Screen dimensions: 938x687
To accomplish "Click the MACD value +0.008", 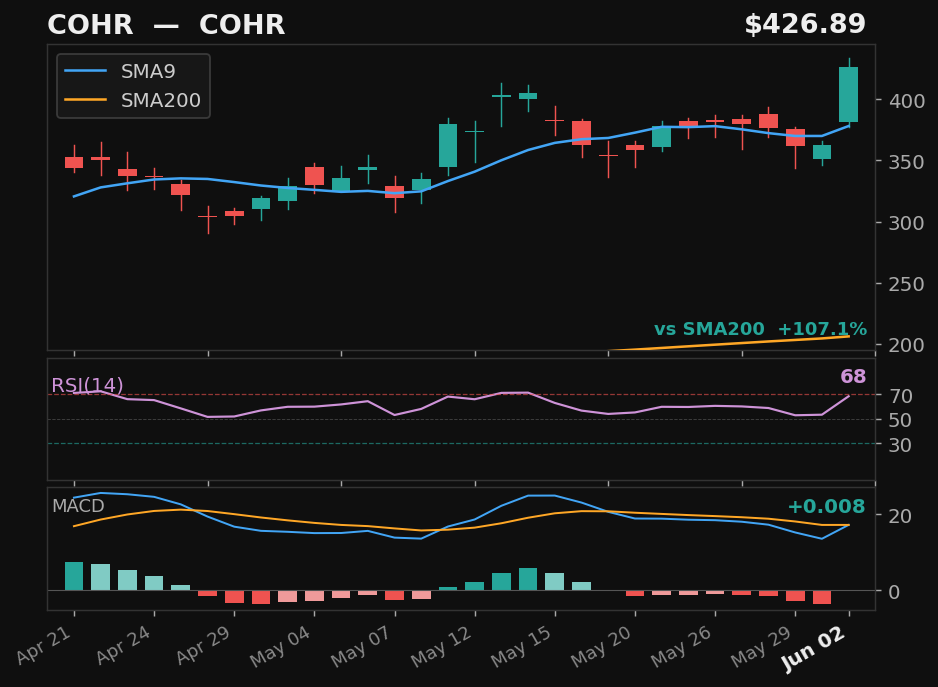I will pyautogui.click(x=826, y=506).
